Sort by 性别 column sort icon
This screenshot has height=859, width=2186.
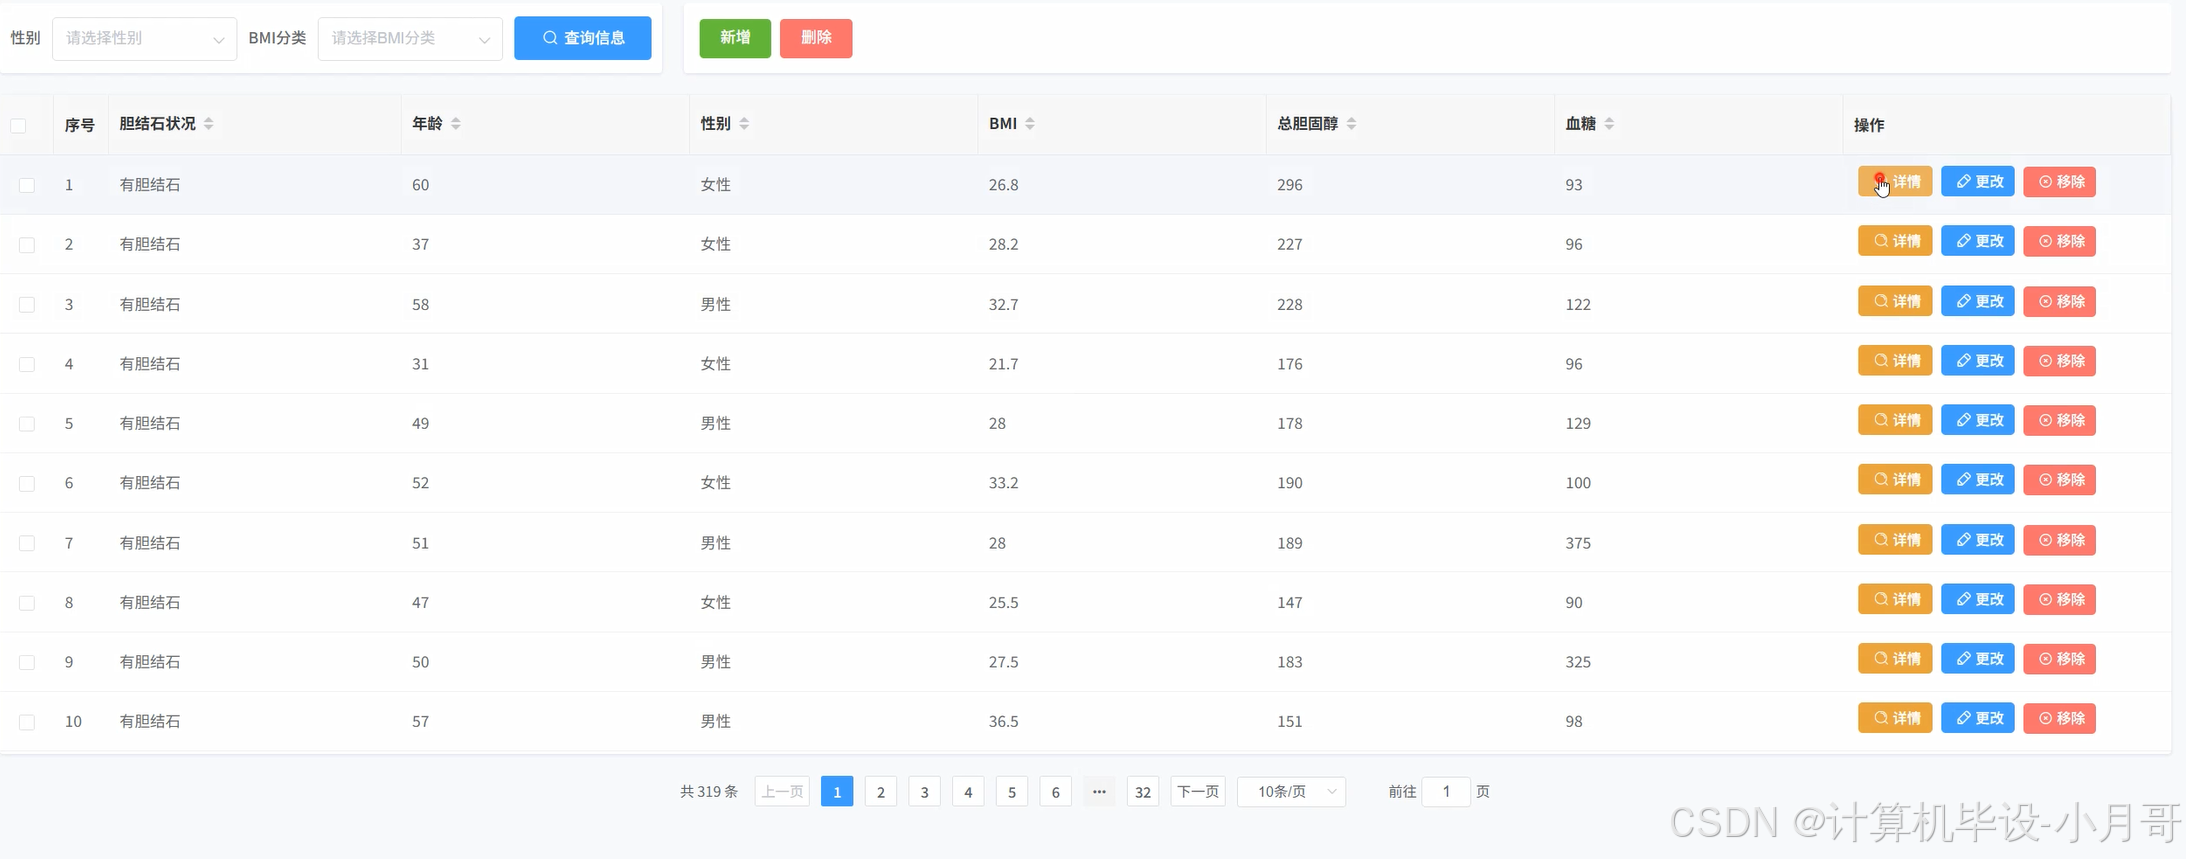click(x=744, y=124)
